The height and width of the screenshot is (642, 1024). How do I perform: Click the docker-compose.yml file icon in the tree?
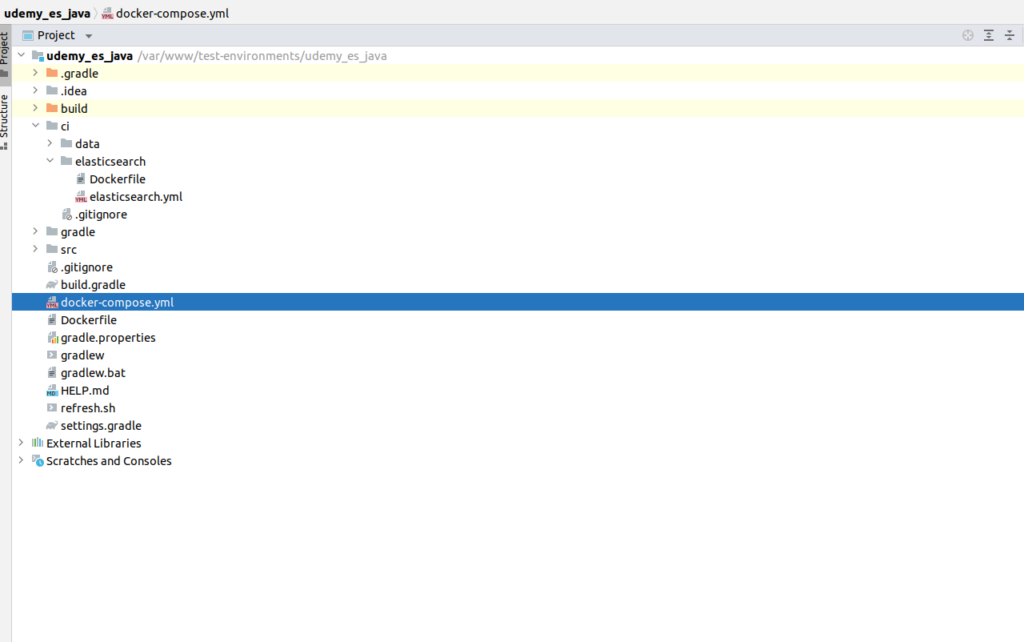(53, 302)
